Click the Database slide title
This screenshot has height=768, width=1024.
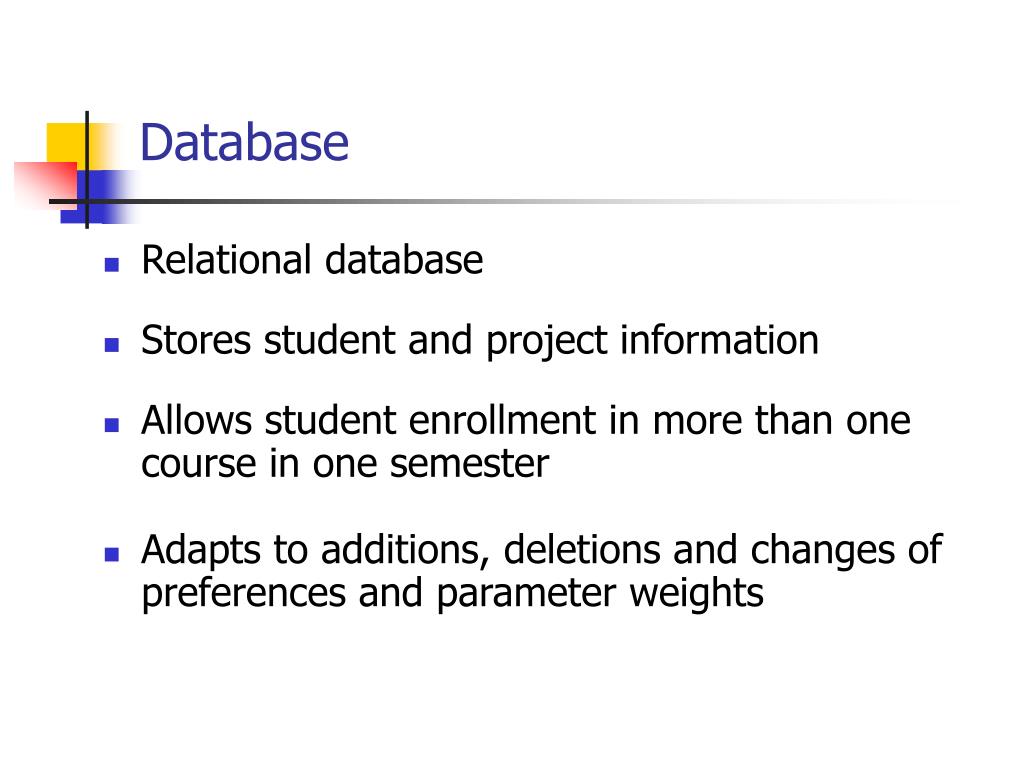(x=244, y=142)
